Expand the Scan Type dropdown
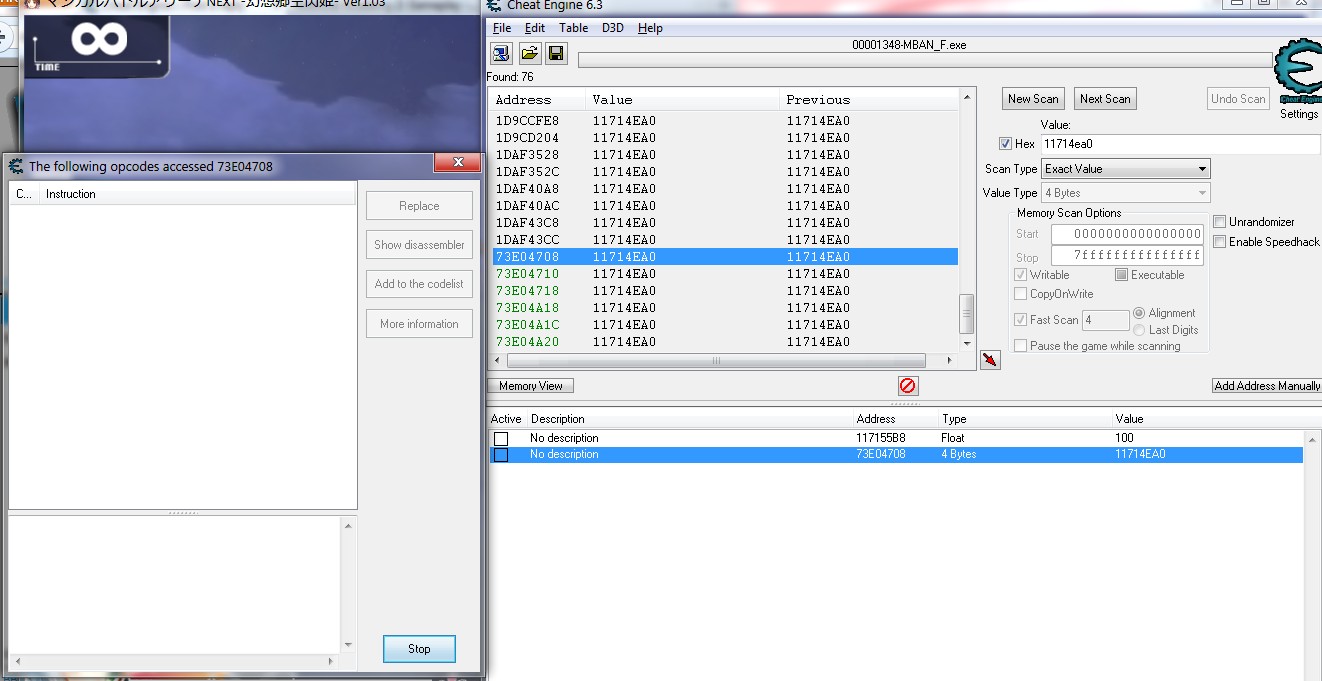The height and width of the screenshot is (681, 1322). (1125, 169)
